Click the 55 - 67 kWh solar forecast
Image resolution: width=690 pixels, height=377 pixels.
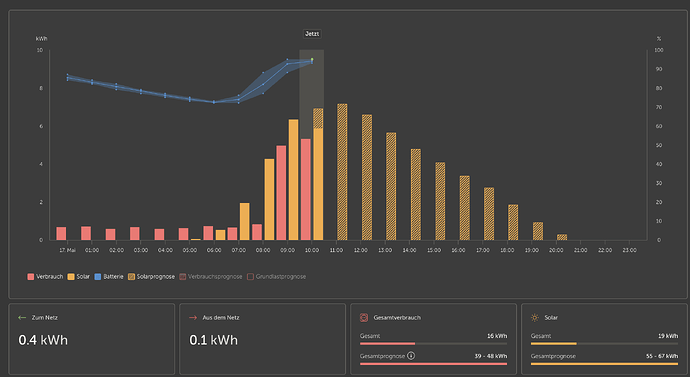(x=662, y=356)
